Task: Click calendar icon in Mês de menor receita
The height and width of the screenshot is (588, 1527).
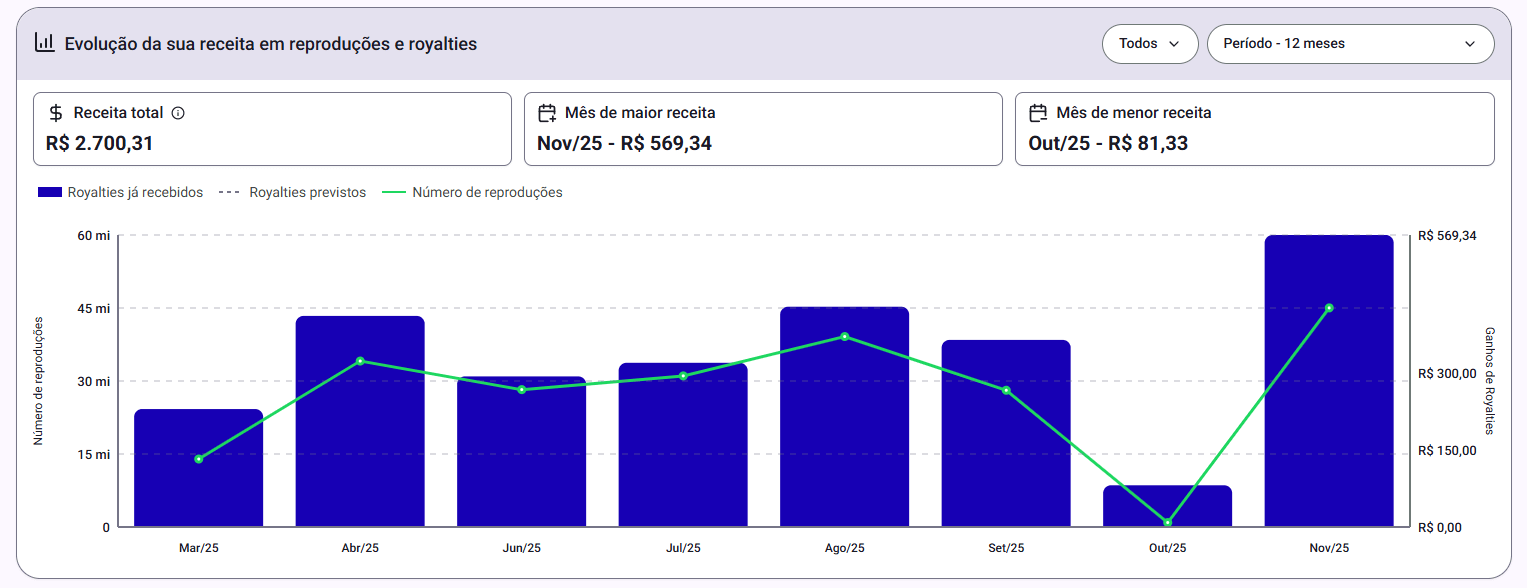Action: (x=1038, y=113)
